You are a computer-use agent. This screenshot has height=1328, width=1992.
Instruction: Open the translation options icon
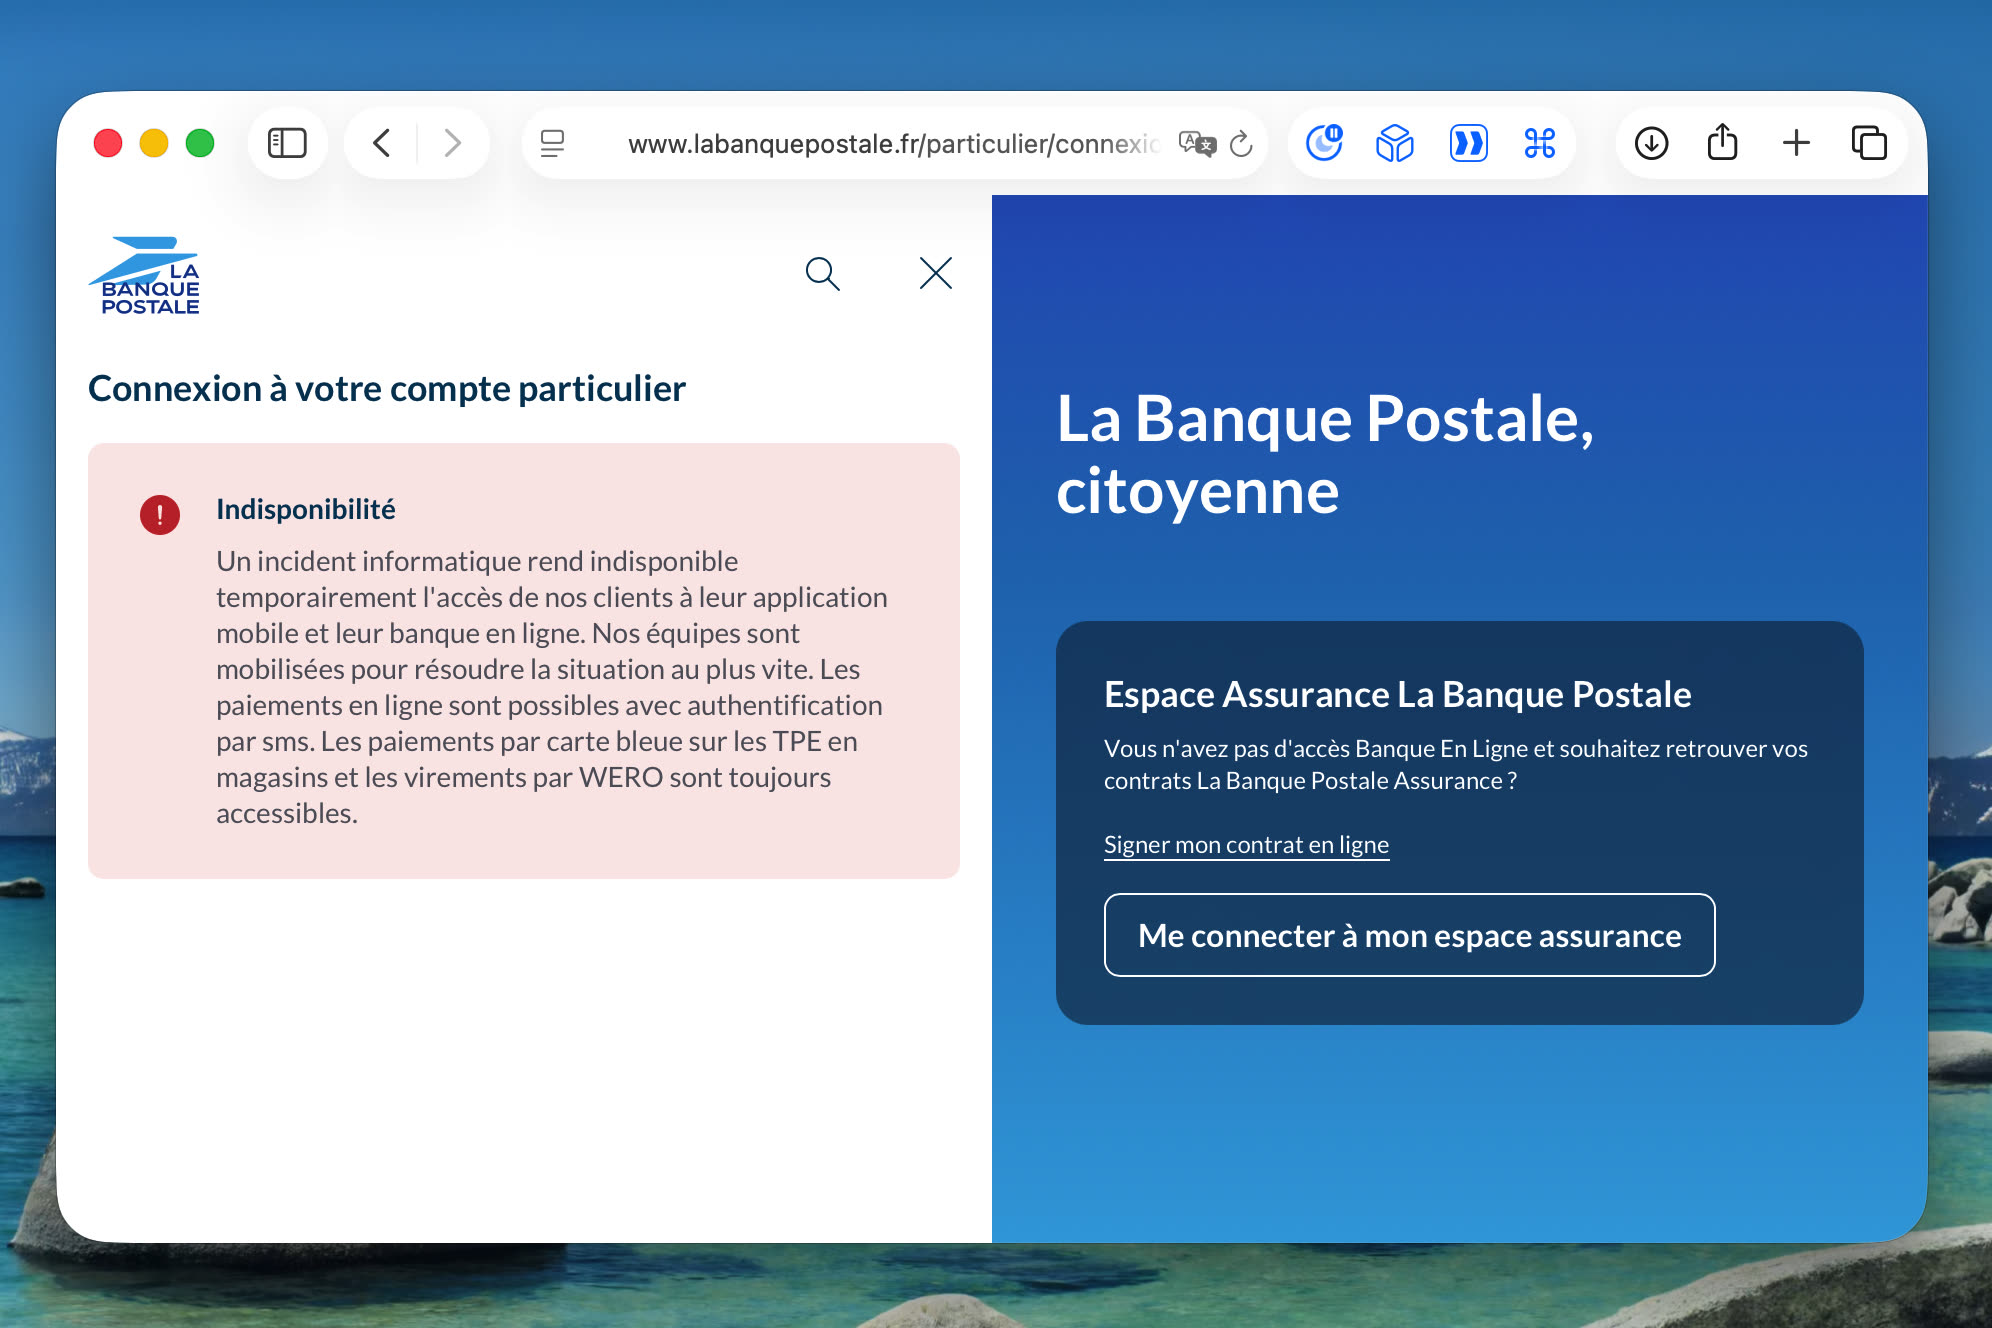click(1196, 143)
